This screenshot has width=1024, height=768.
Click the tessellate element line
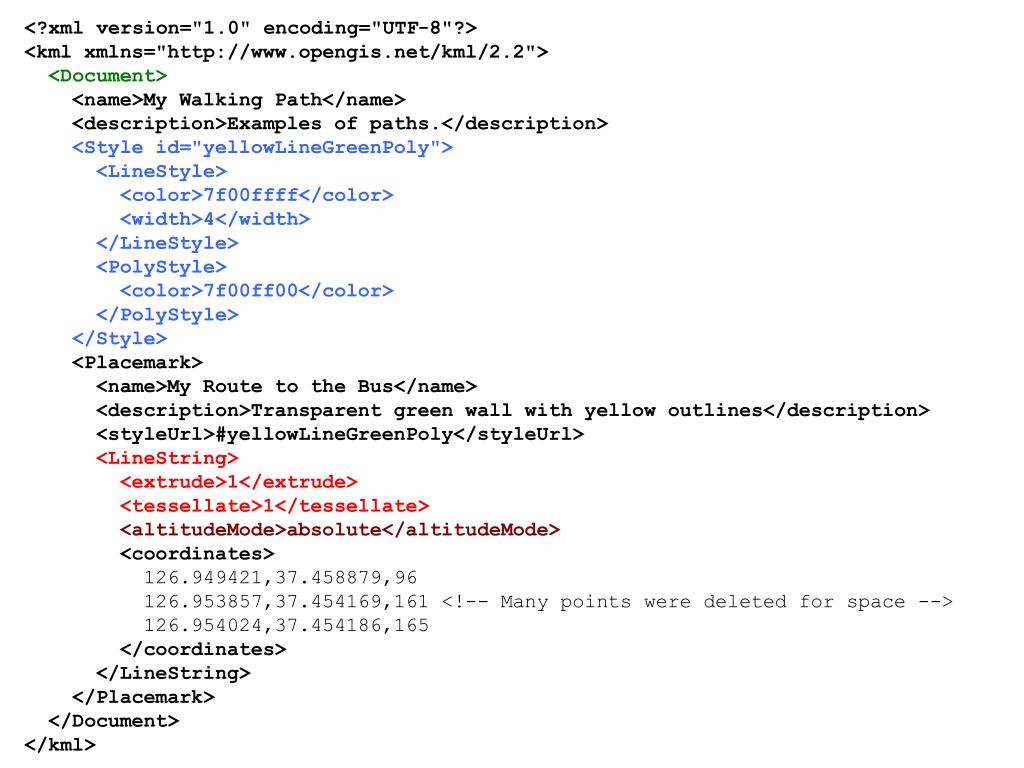pyautogui.click(x=274, y=506)
